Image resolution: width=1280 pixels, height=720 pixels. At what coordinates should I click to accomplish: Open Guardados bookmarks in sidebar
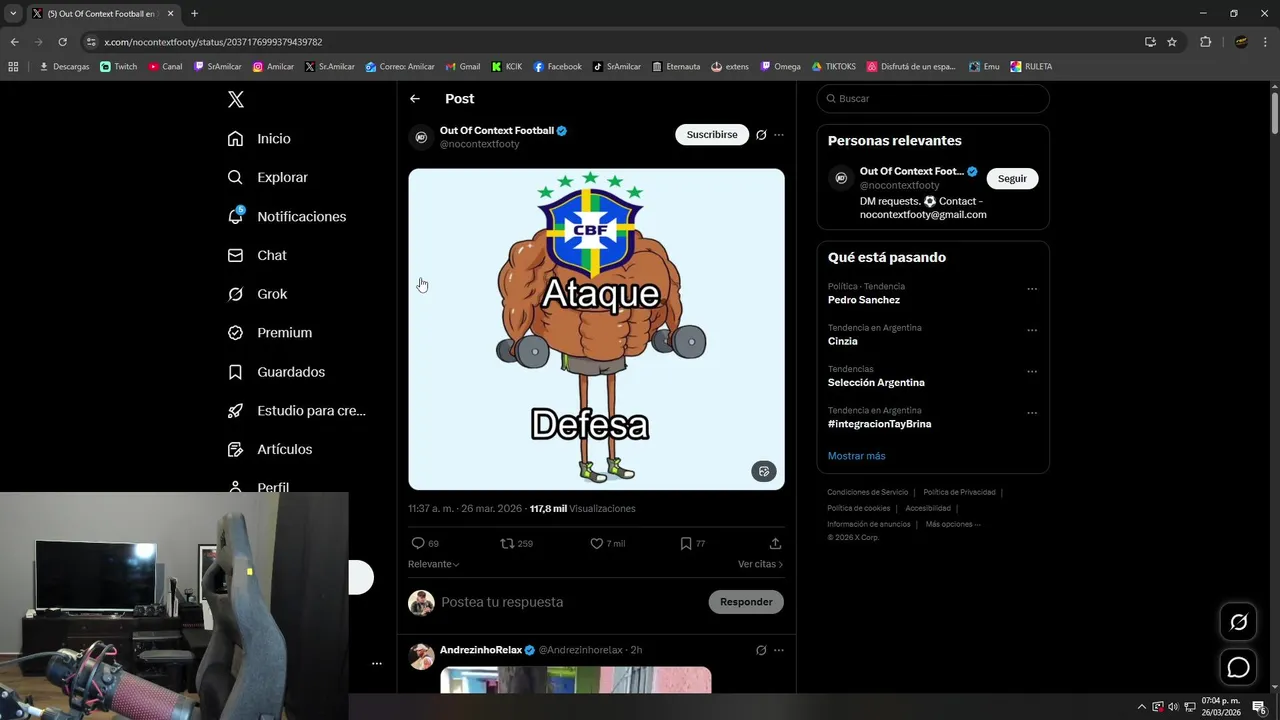pyautogui.click(x=276, y=372)
